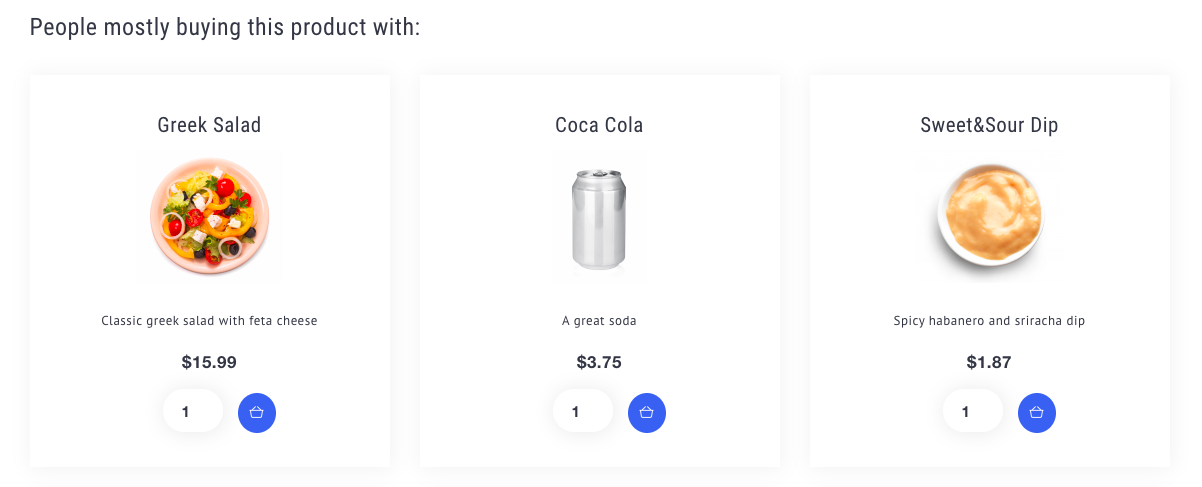The width and height of the screenshot is (1202, 487).
Task: Select the Sweet&Sour Dip product title
Action: click(989, 125)
